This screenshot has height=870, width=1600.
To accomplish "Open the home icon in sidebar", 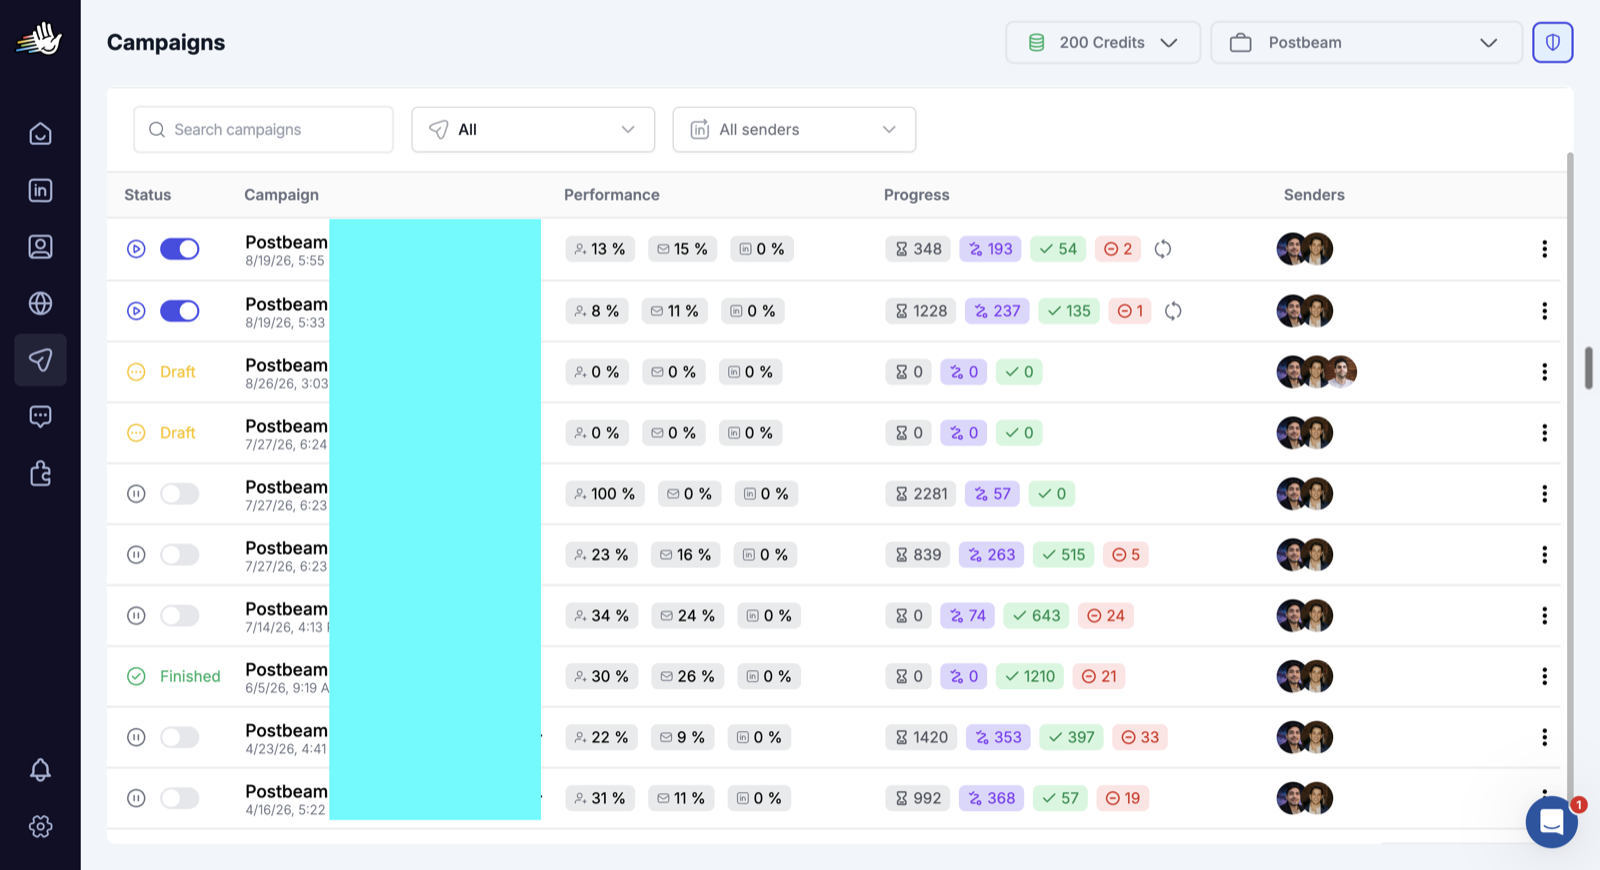I will point(40,134).
